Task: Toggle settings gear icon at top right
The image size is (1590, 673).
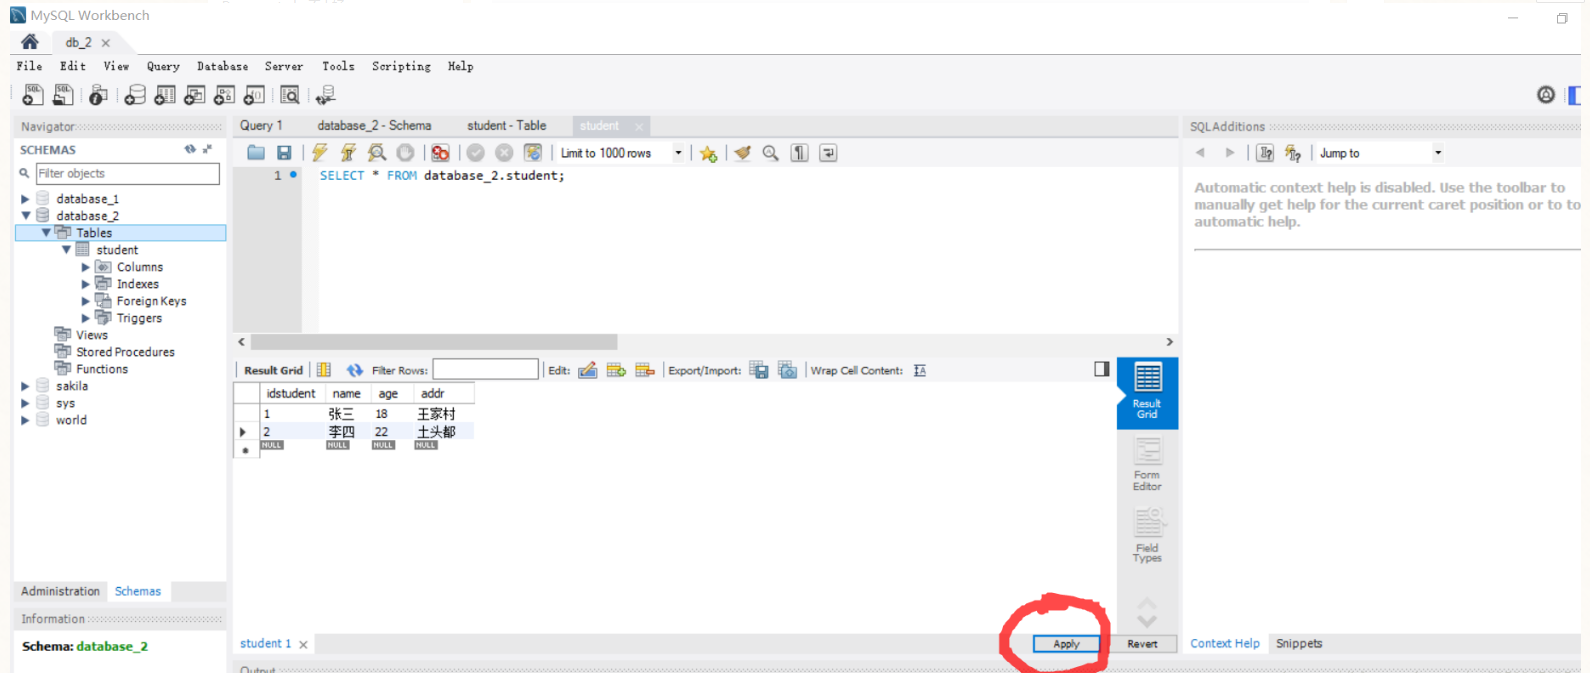Action: 1546,95
